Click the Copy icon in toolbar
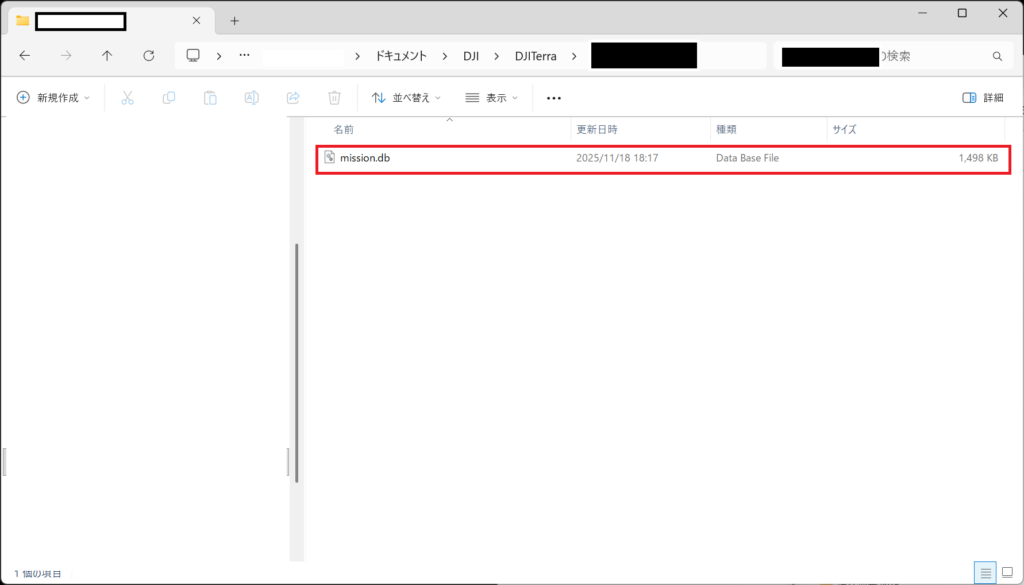 tap(169, 98)
